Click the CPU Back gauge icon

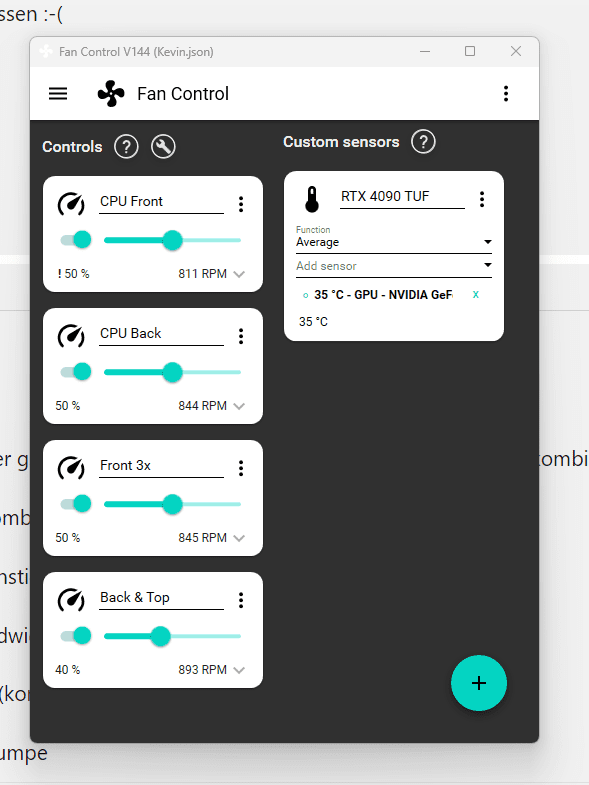coord(71,336)
